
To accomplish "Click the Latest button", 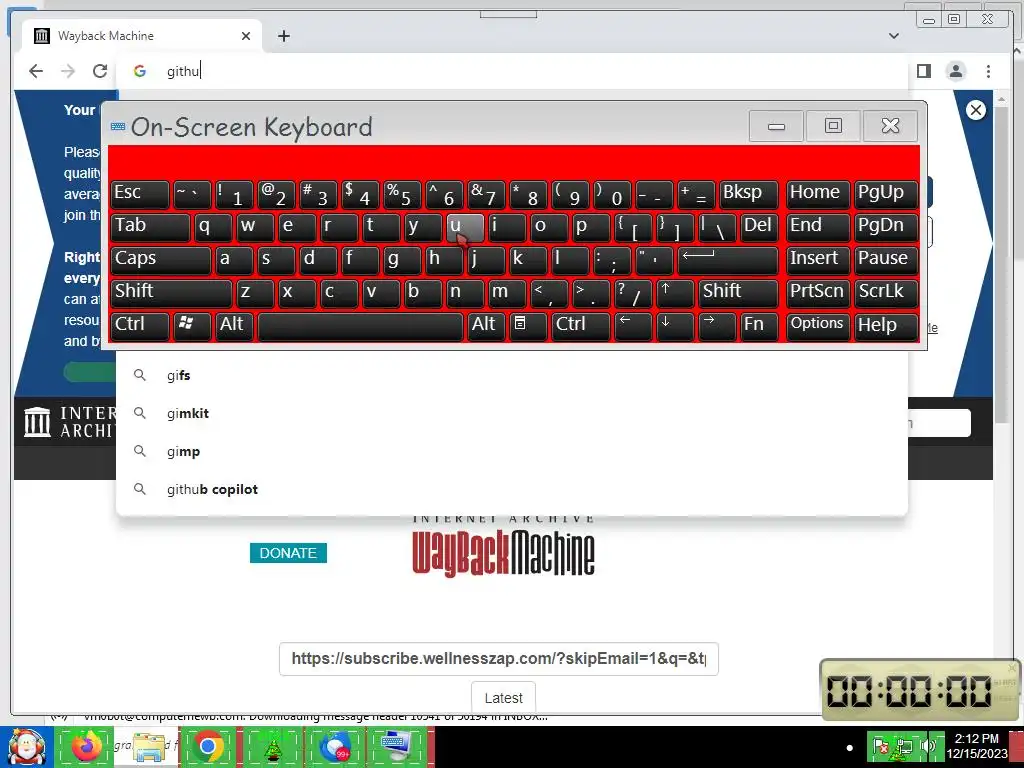I will [504, 698].
